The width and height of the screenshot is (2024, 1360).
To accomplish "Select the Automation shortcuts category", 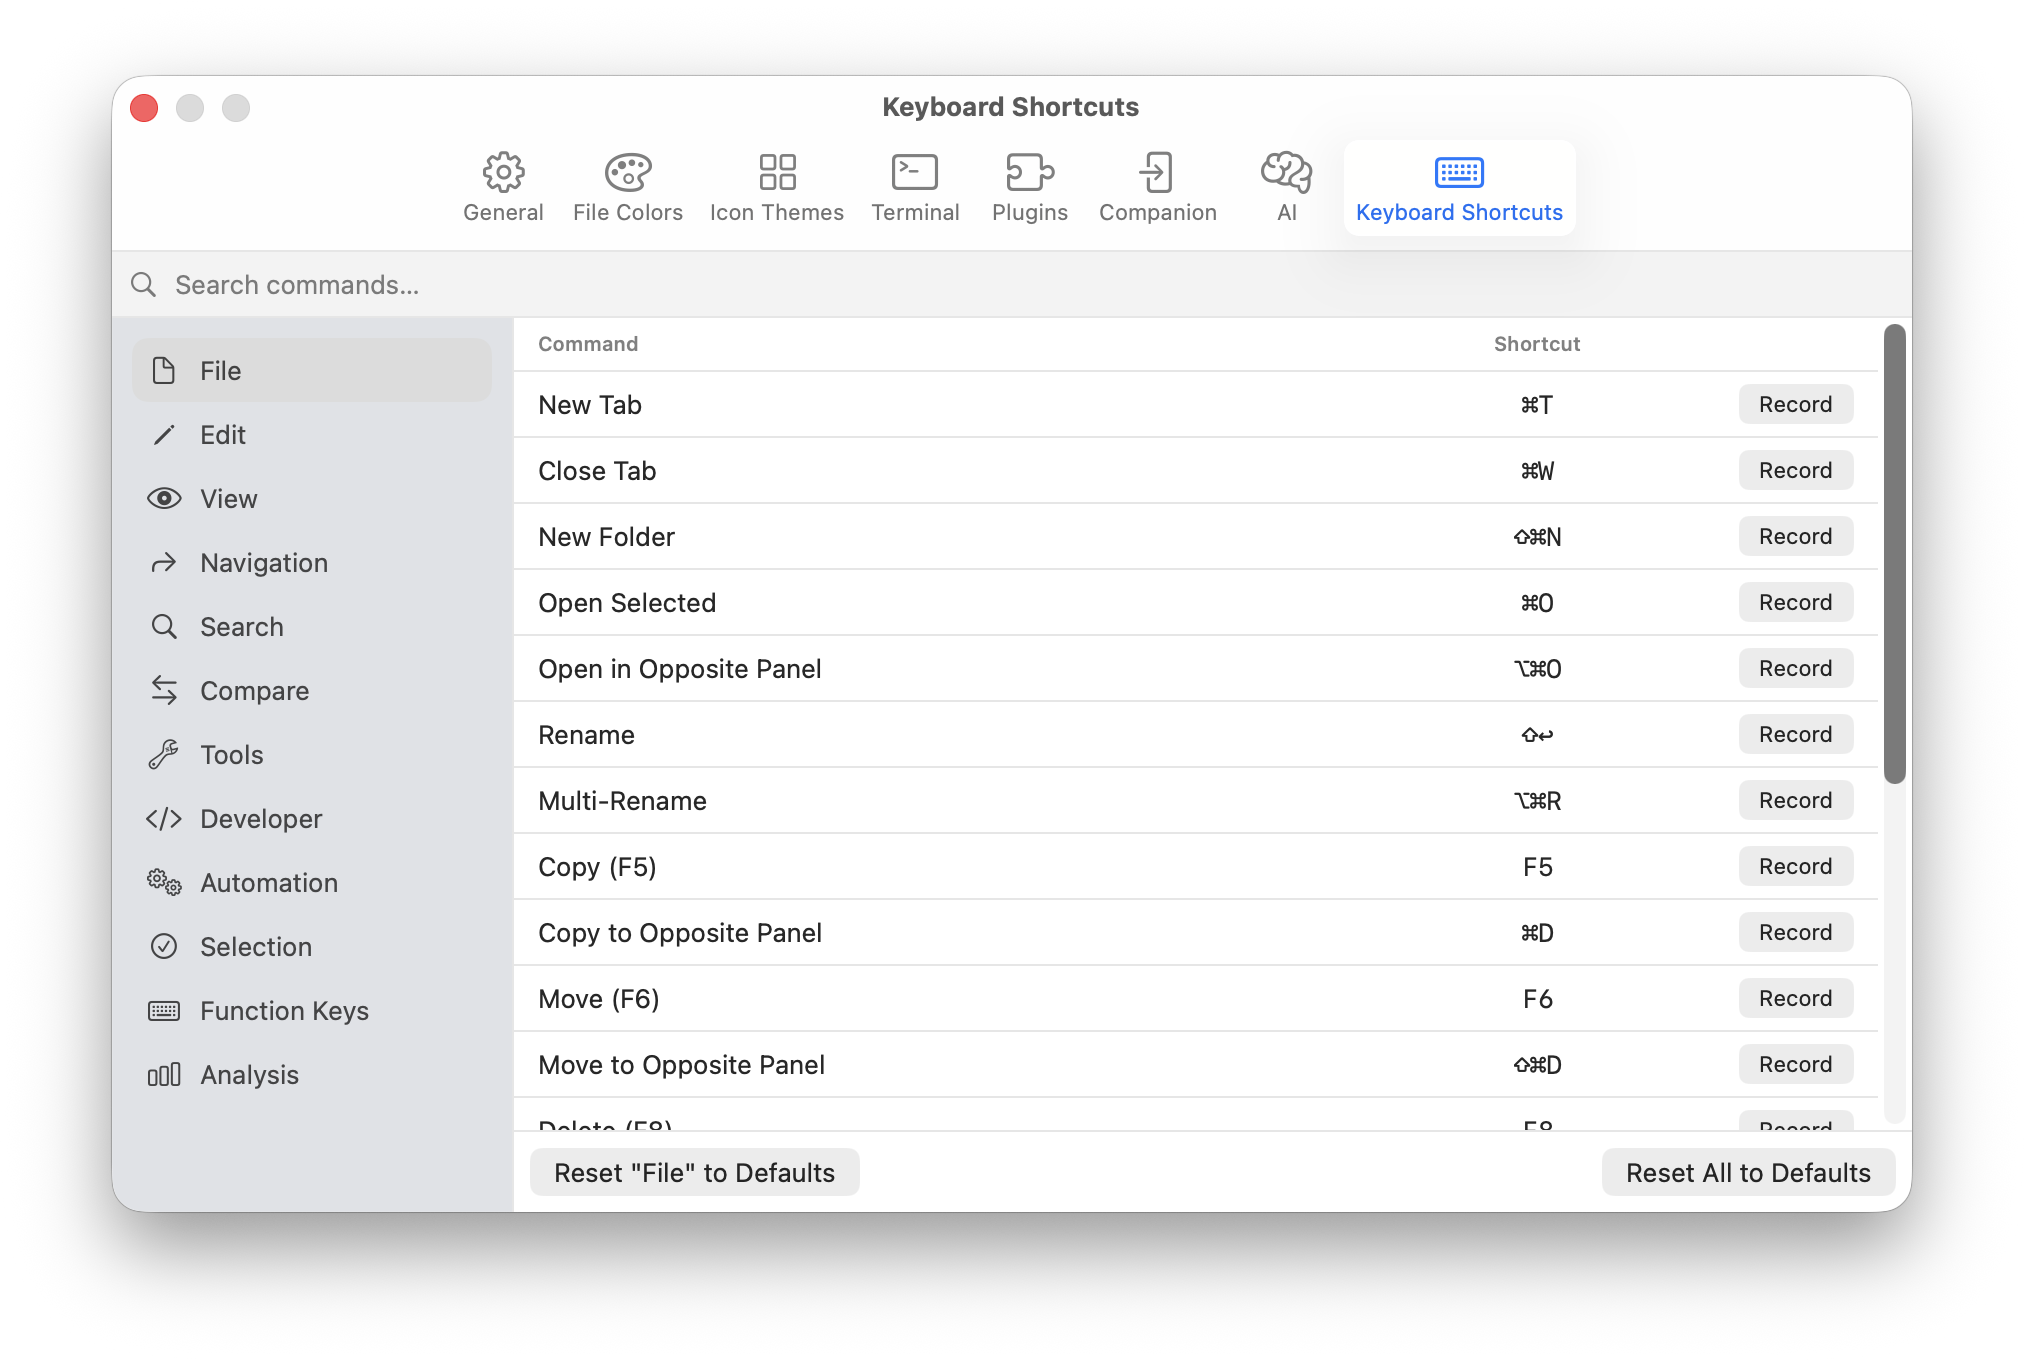I will click(x=268, y=882).
